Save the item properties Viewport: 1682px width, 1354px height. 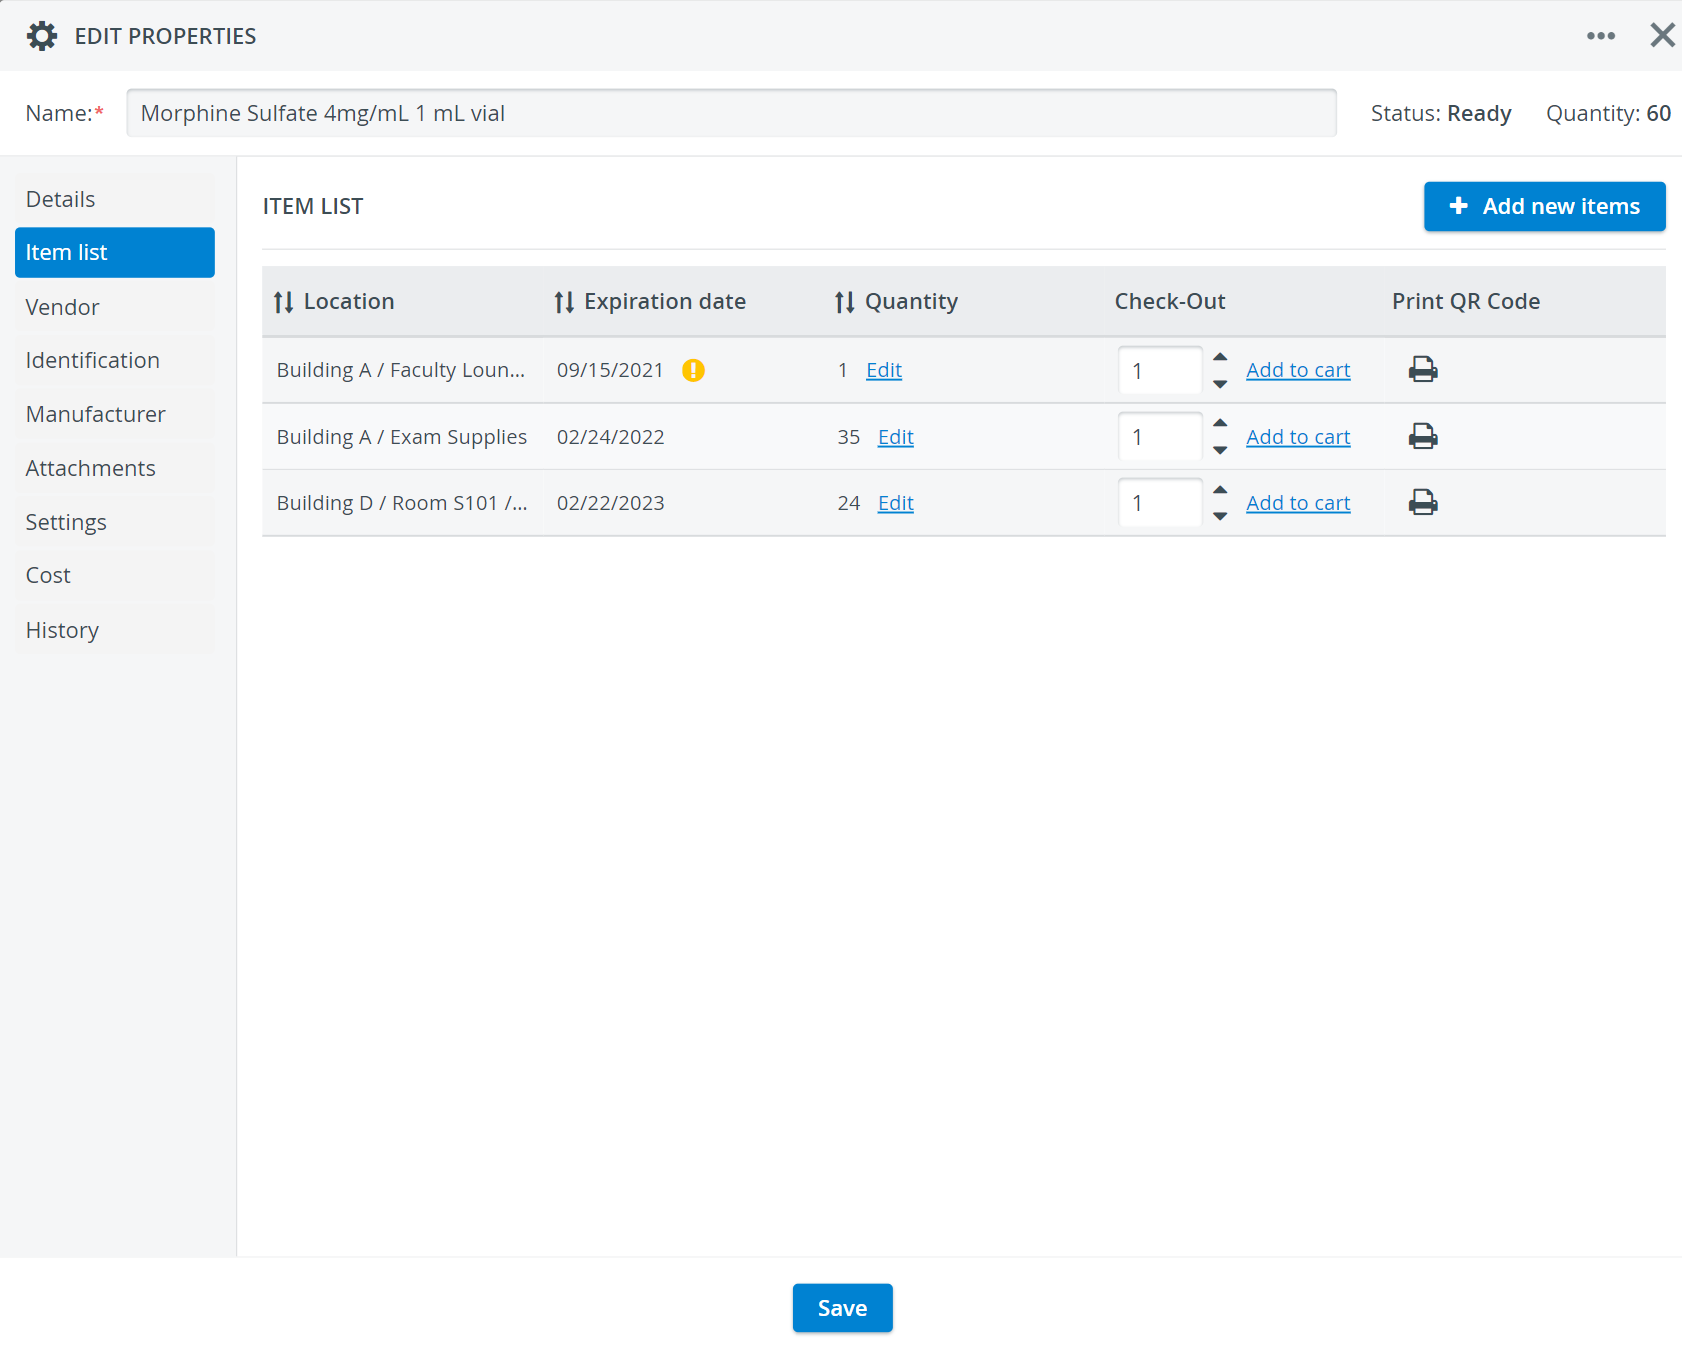coord(842,1308)
